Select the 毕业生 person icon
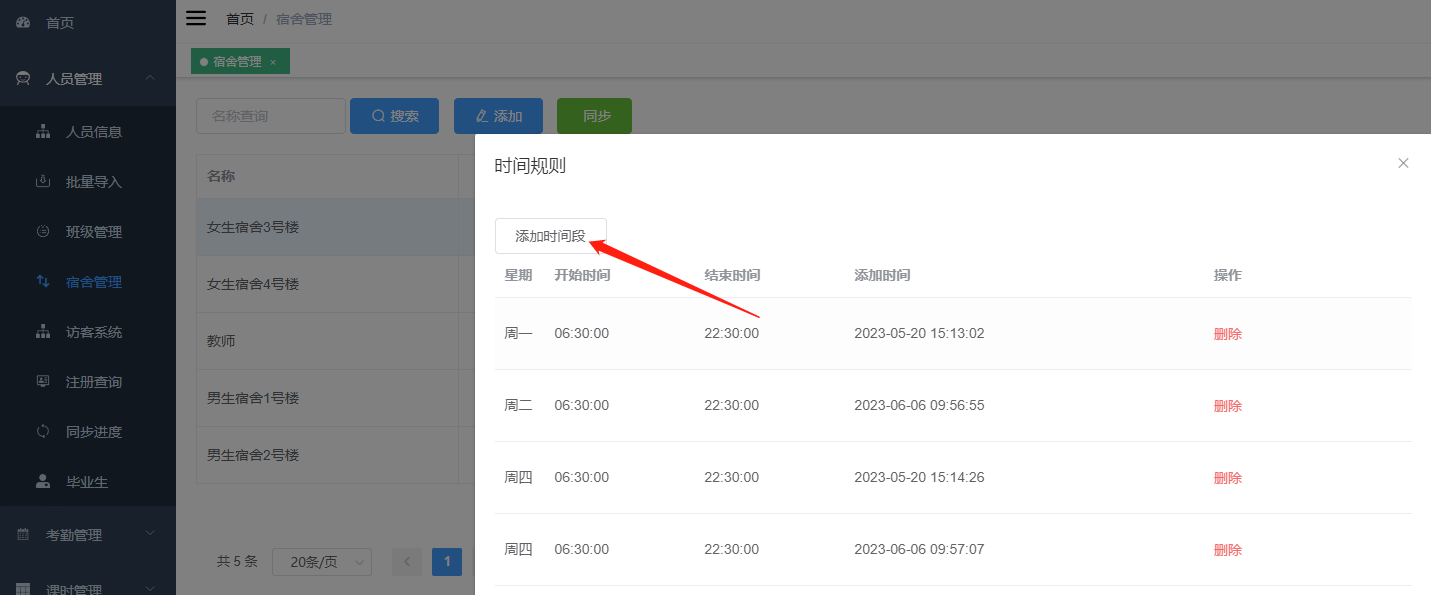Screen dimensions: 1431x595 [46, 481]
